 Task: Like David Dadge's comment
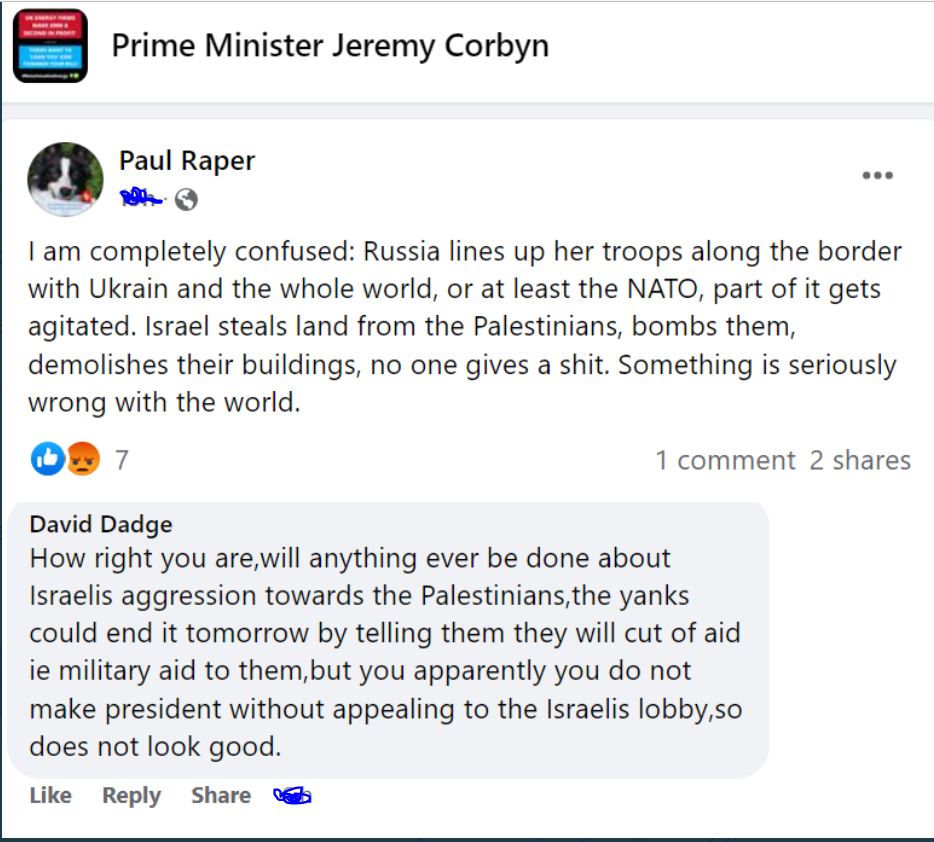click(50, 796)
